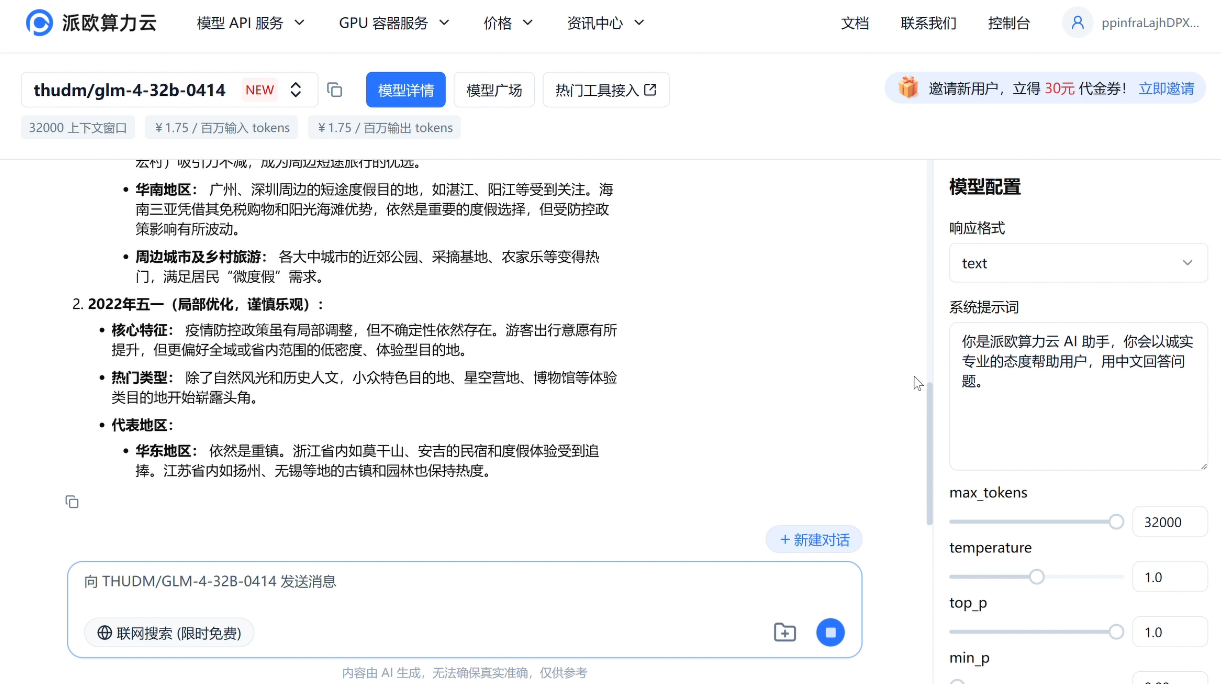Click the max_tokens slider handle
Viewport: 1221px width, 684px height.
pyautogui.click(x=1116, y=522)
